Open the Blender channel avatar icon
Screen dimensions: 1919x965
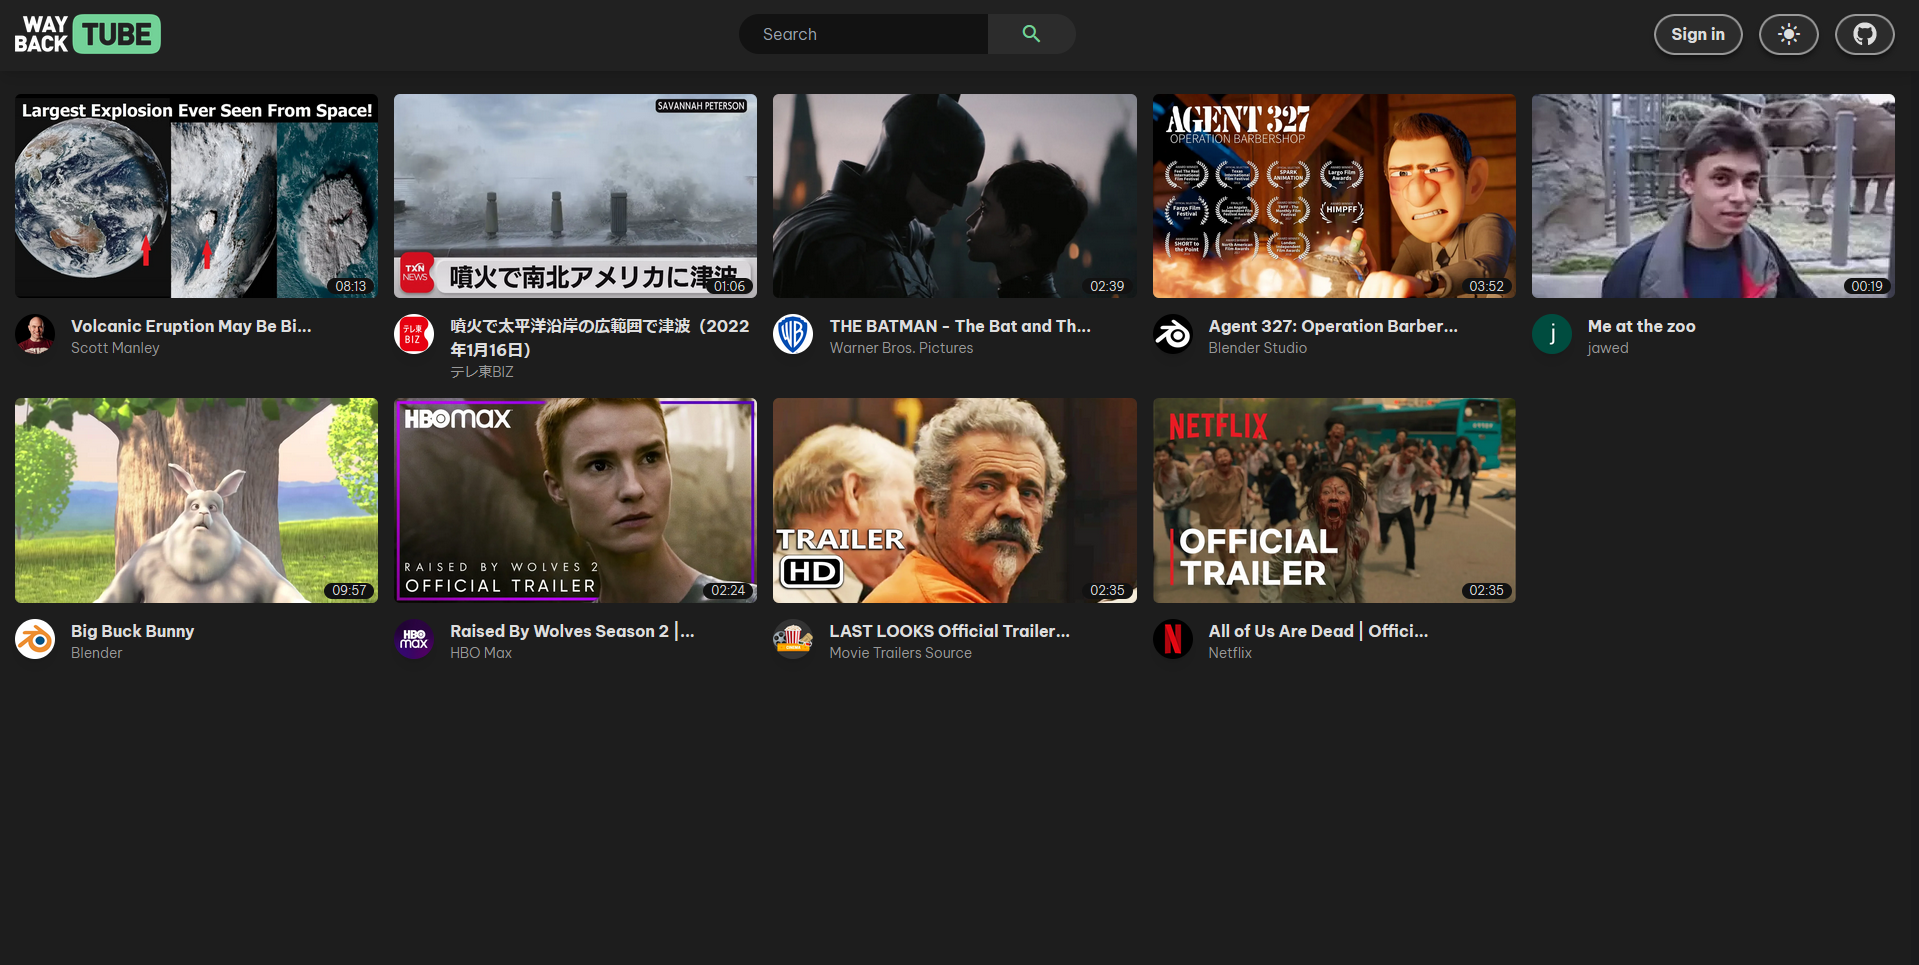[x=35, y=639]
